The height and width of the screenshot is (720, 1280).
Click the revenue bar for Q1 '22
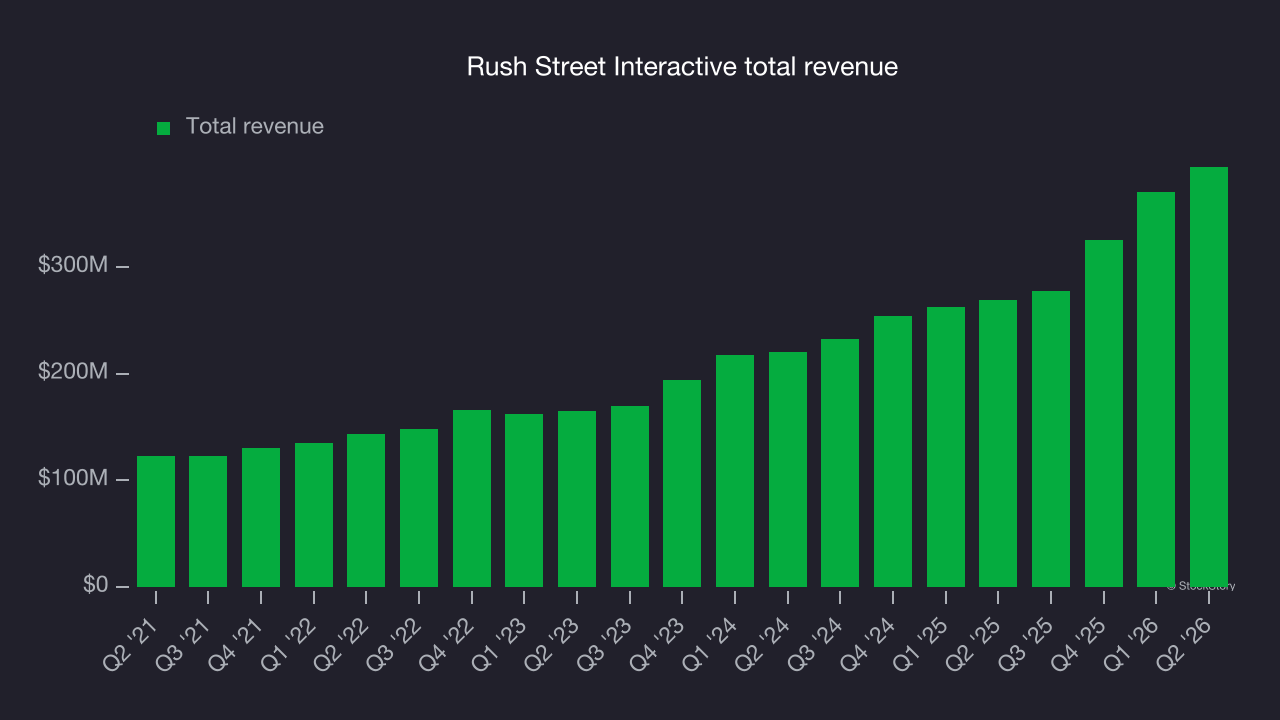314,515
